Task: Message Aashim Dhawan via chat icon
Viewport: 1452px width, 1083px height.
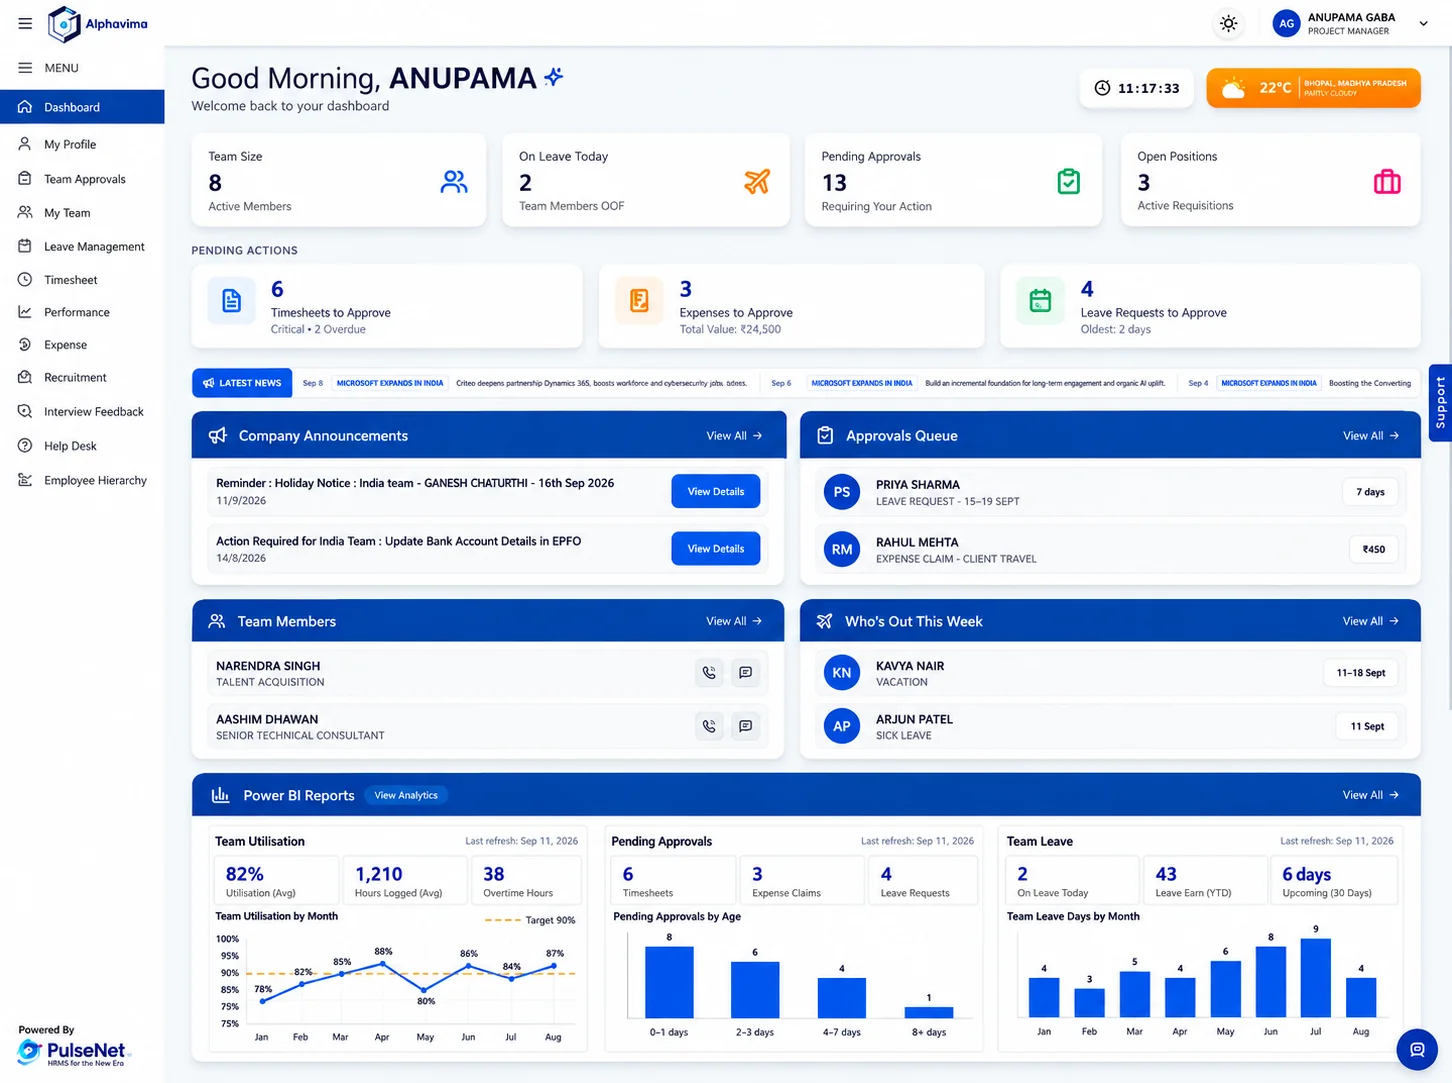Action: tap(745, 726)
